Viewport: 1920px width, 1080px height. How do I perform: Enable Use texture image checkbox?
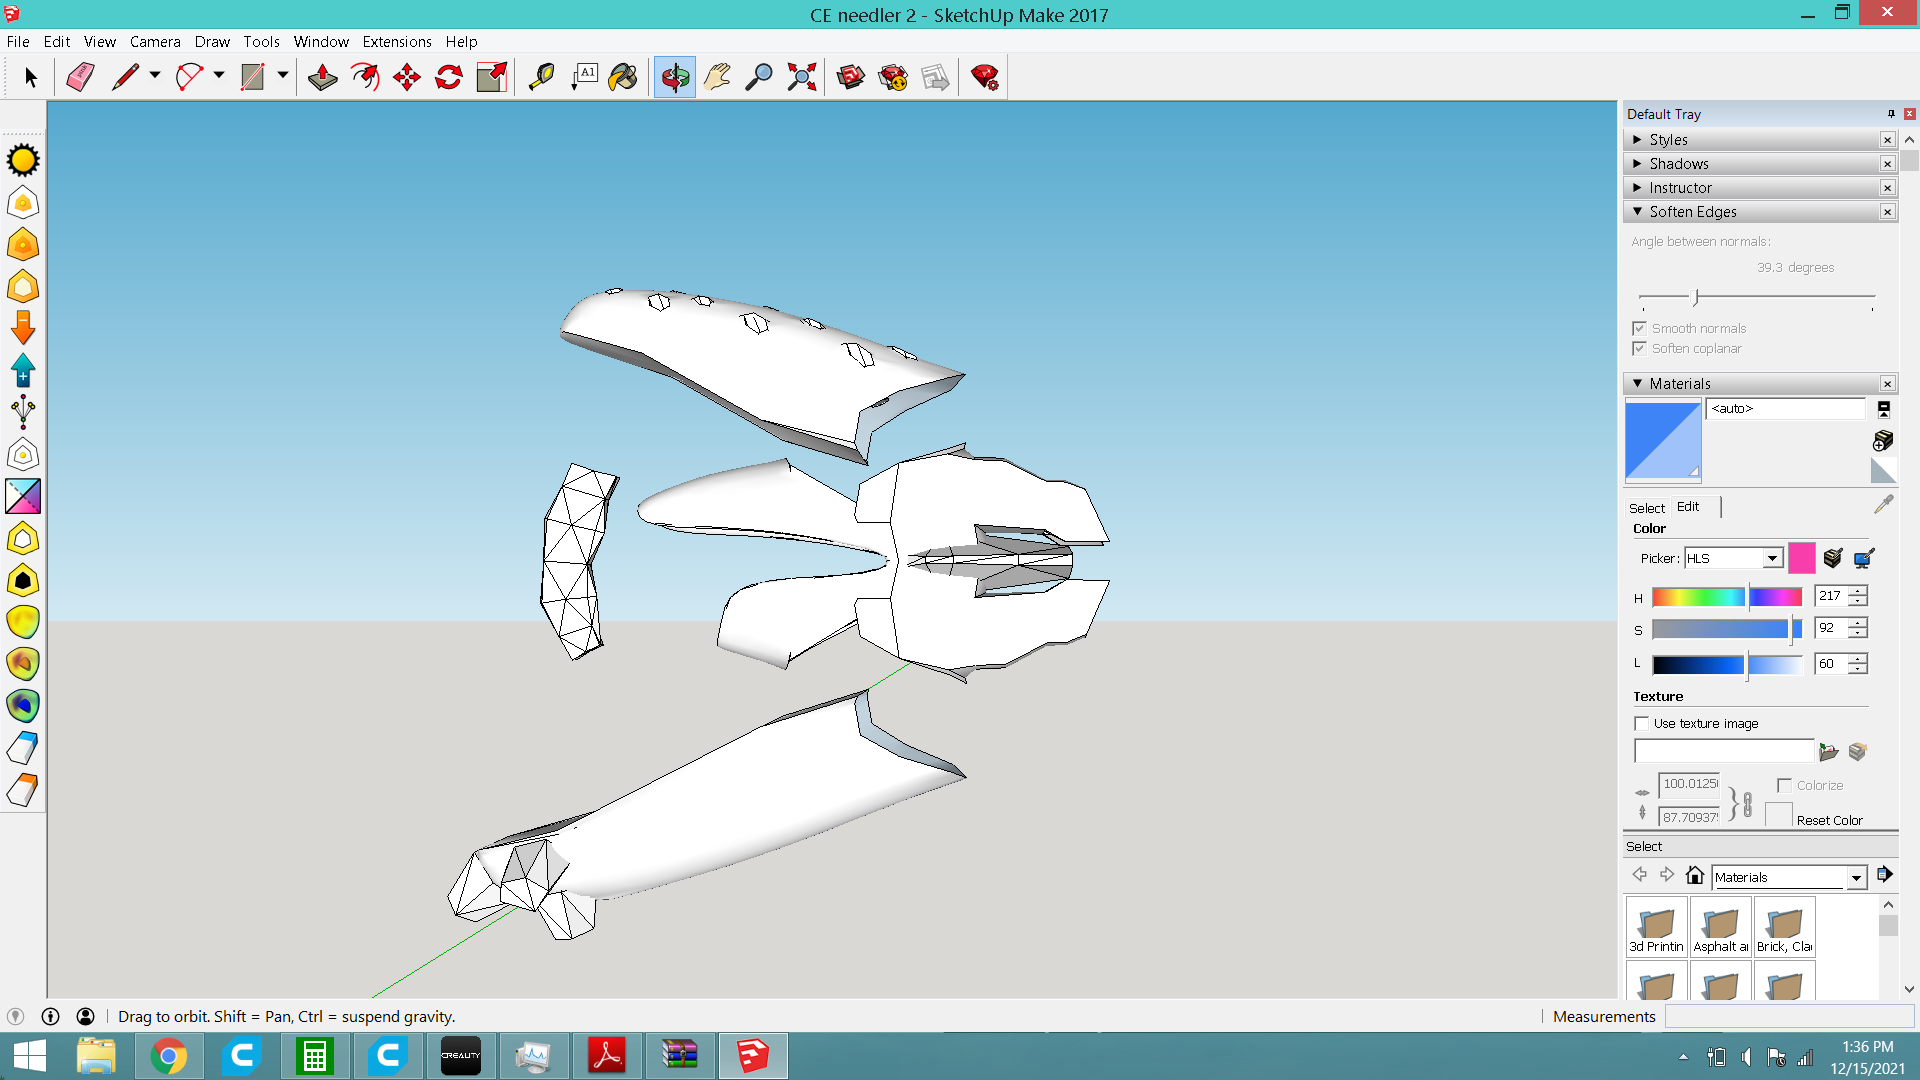point(1641,723)
